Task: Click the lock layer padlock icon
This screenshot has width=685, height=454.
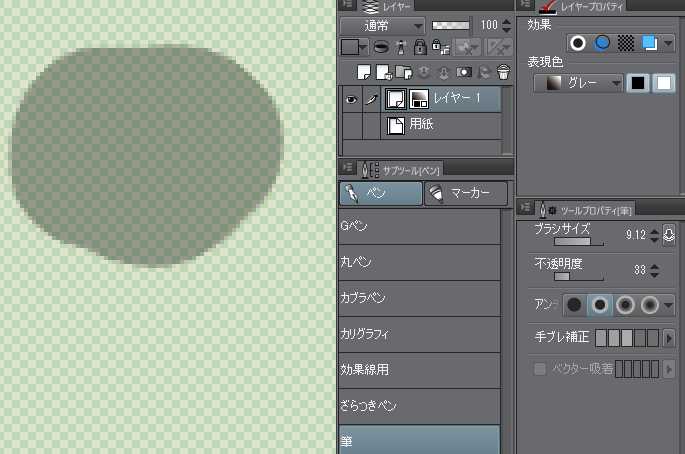Action: point(420,47)
